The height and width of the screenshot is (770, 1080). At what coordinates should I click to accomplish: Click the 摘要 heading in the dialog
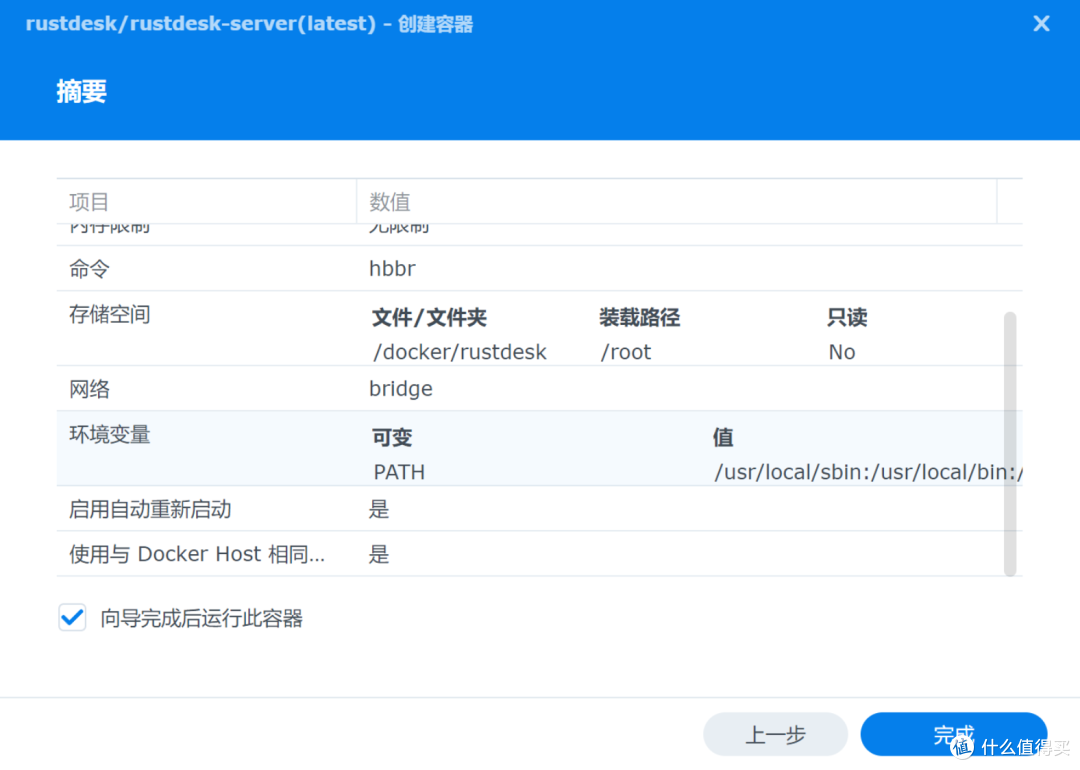81,91
